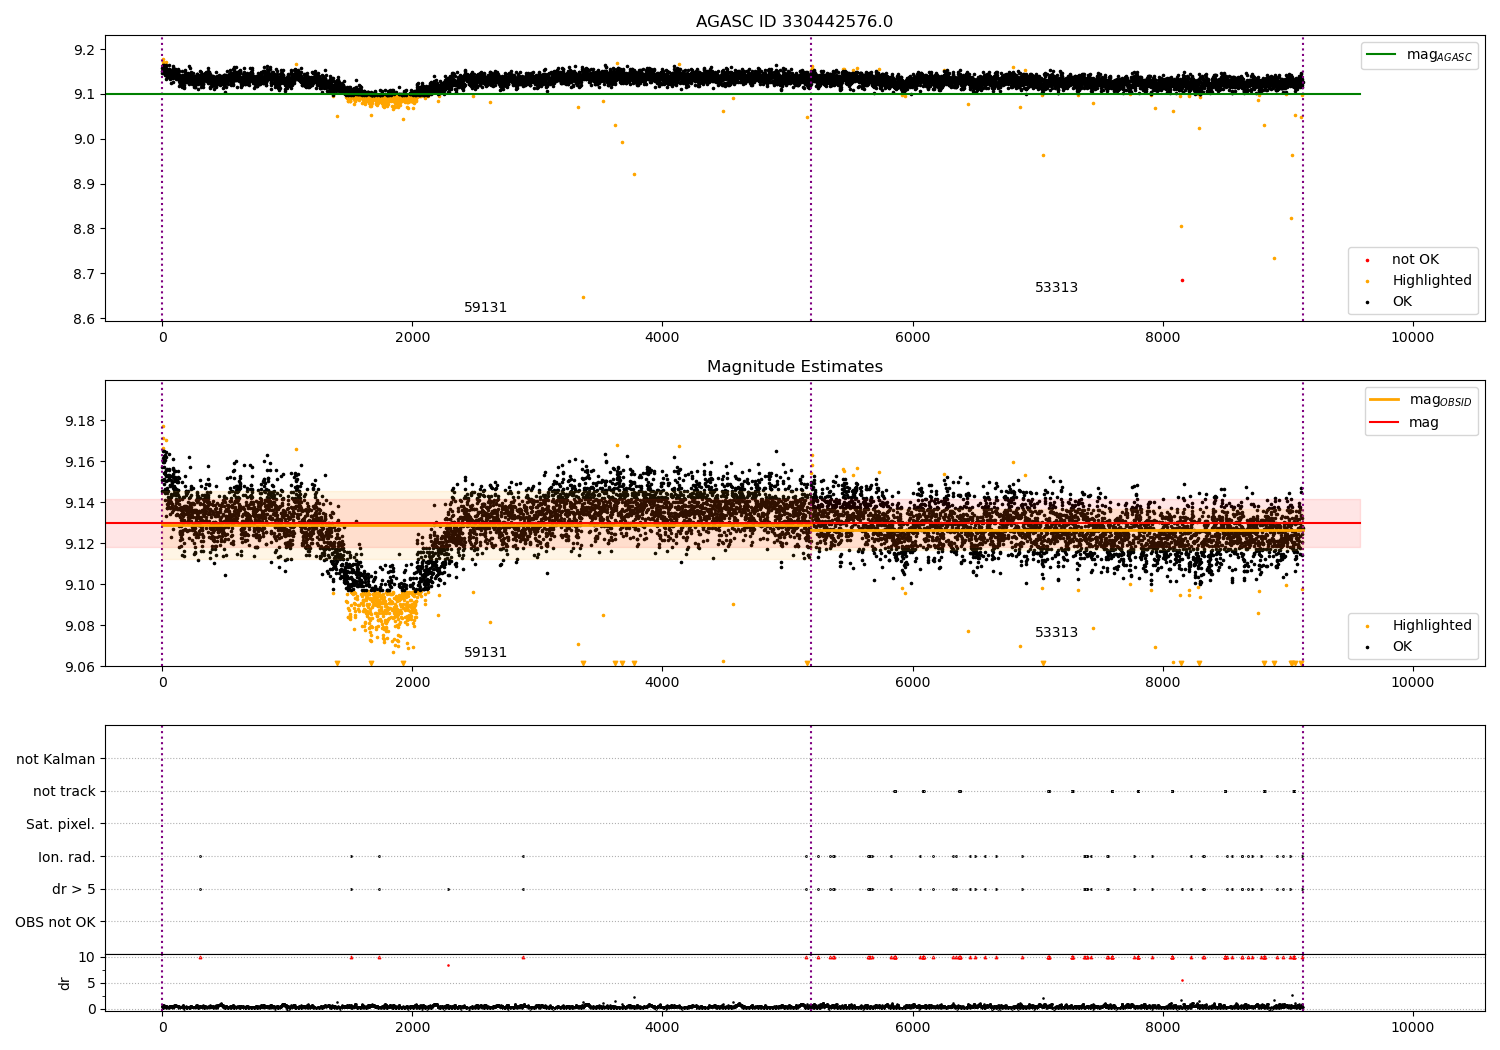Select "53313" label in Magnitude Estimates plot
1500x1050 pixels.
pos(1057,633)
